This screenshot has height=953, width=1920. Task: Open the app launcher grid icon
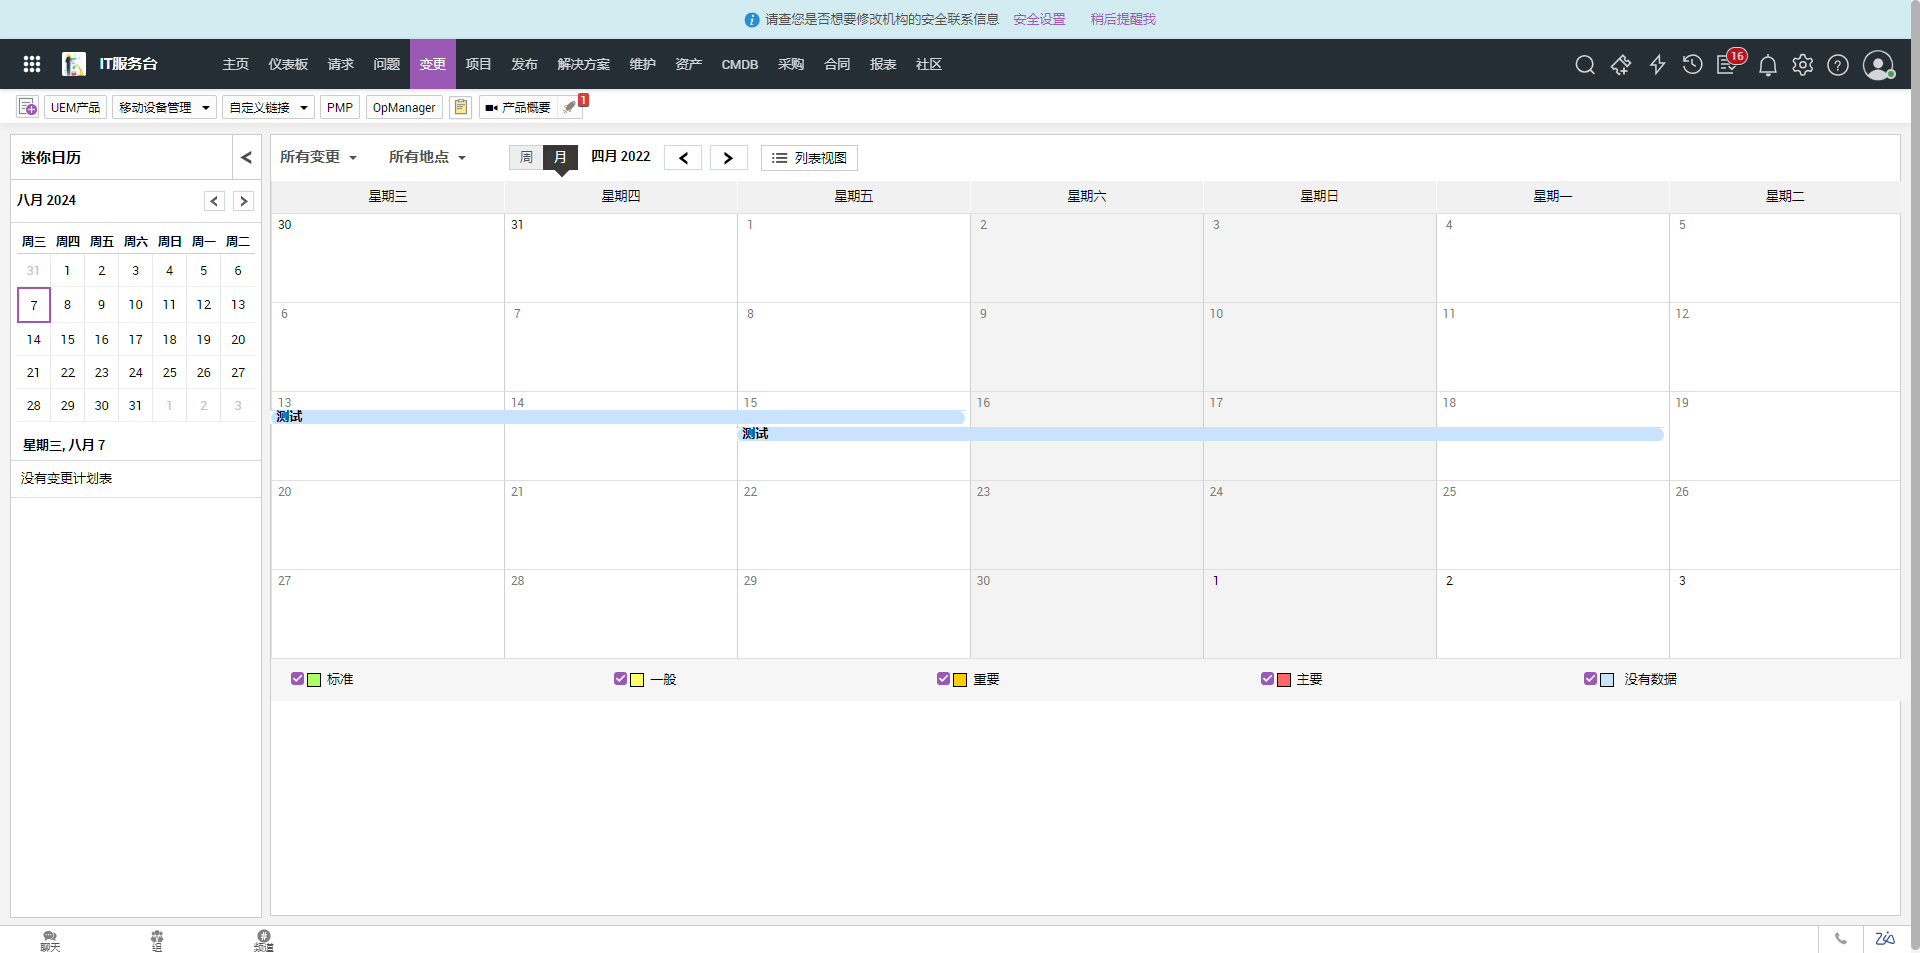coord(32,64)
